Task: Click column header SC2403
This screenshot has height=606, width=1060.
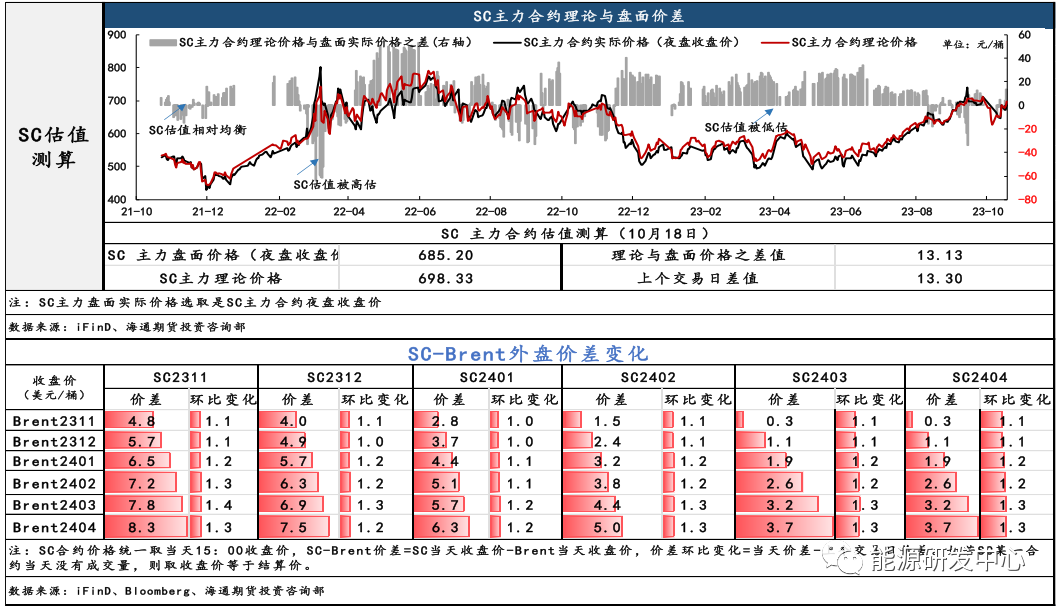Action: [x=819, y=377]
